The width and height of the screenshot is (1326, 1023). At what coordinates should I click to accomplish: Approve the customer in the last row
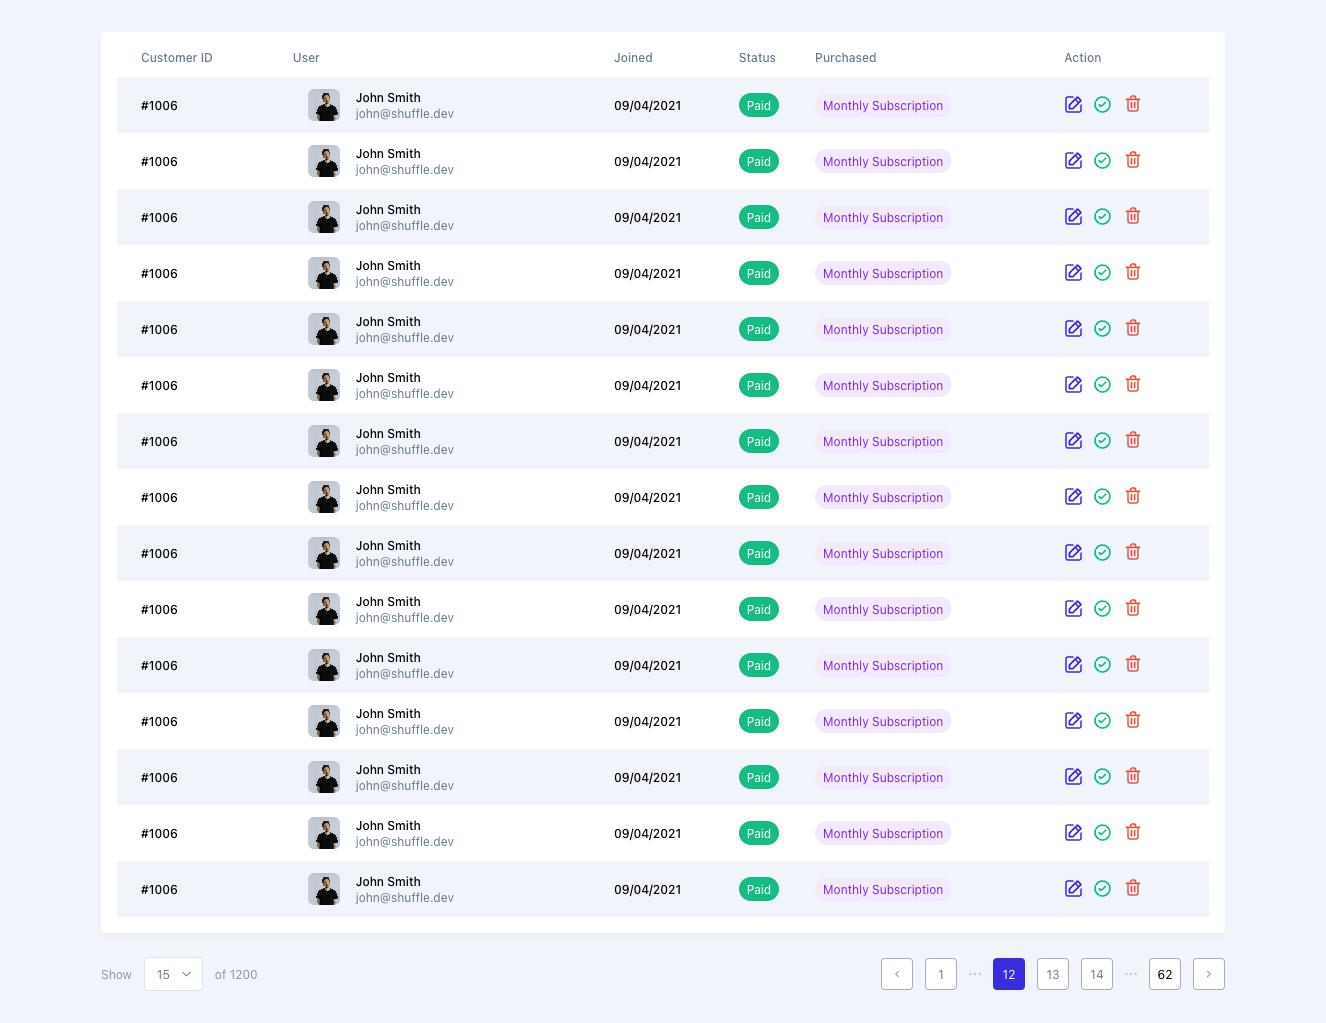(x=1102, y=889)
